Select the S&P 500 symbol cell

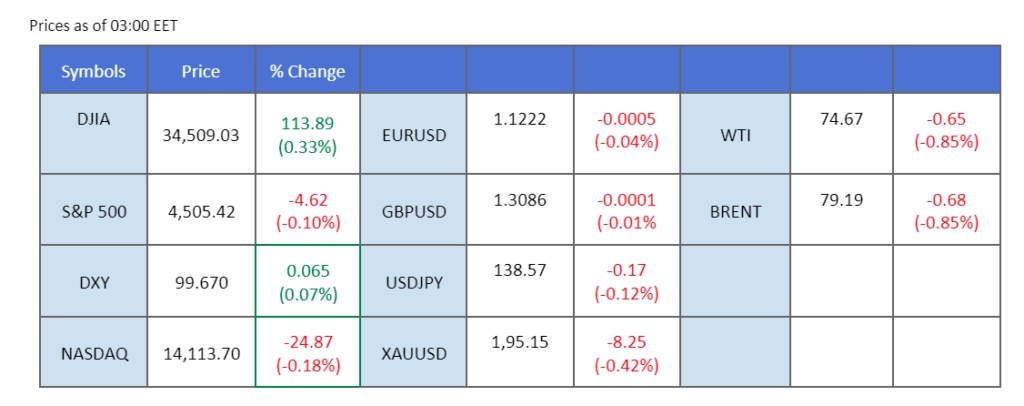coord(93,212)
